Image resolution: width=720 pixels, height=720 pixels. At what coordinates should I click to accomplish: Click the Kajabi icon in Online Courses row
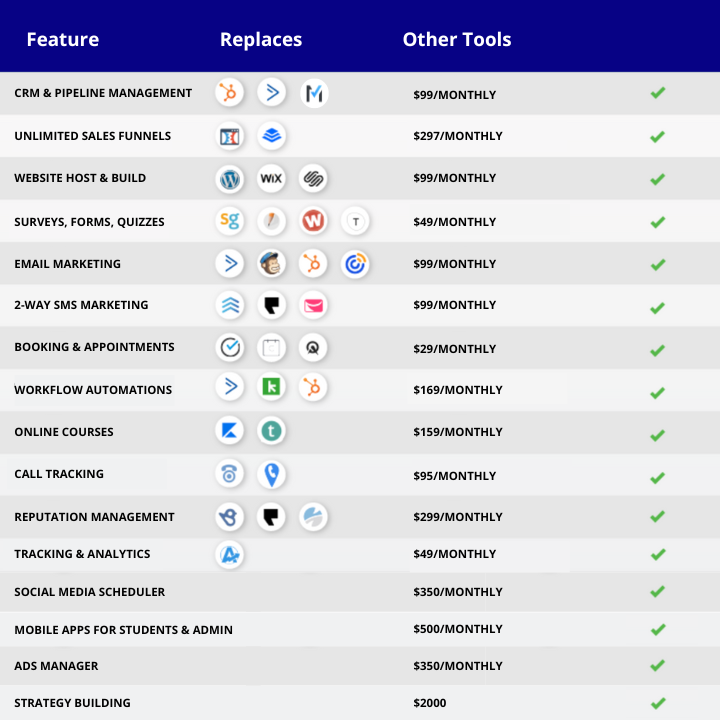pyautogui.click(x=229, y=431)
